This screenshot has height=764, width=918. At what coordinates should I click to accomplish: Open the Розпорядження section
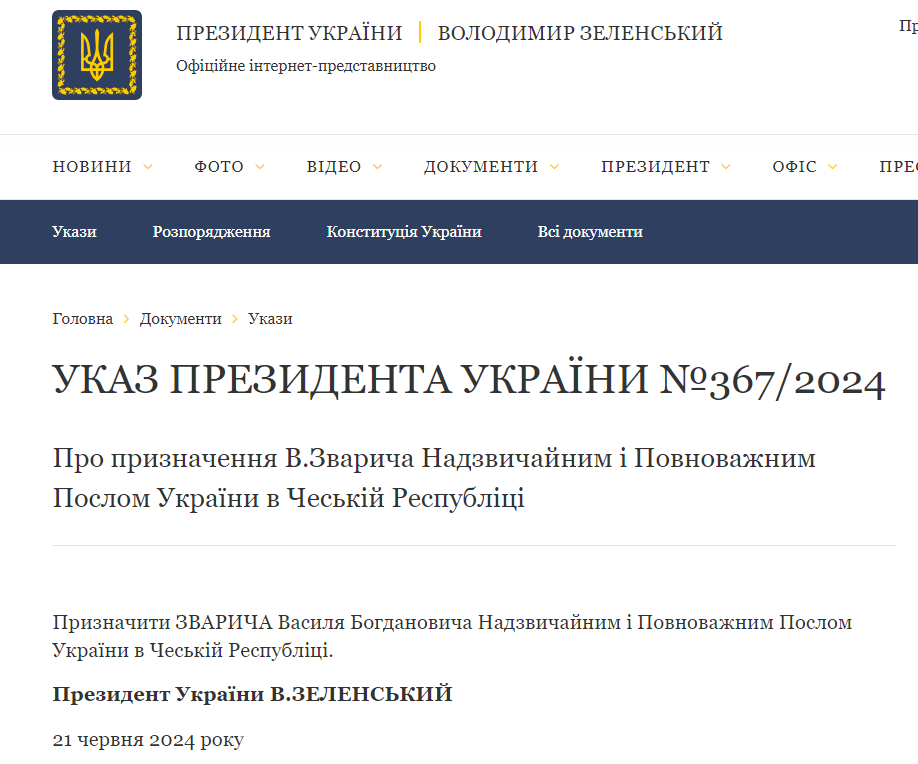point(211,231)
